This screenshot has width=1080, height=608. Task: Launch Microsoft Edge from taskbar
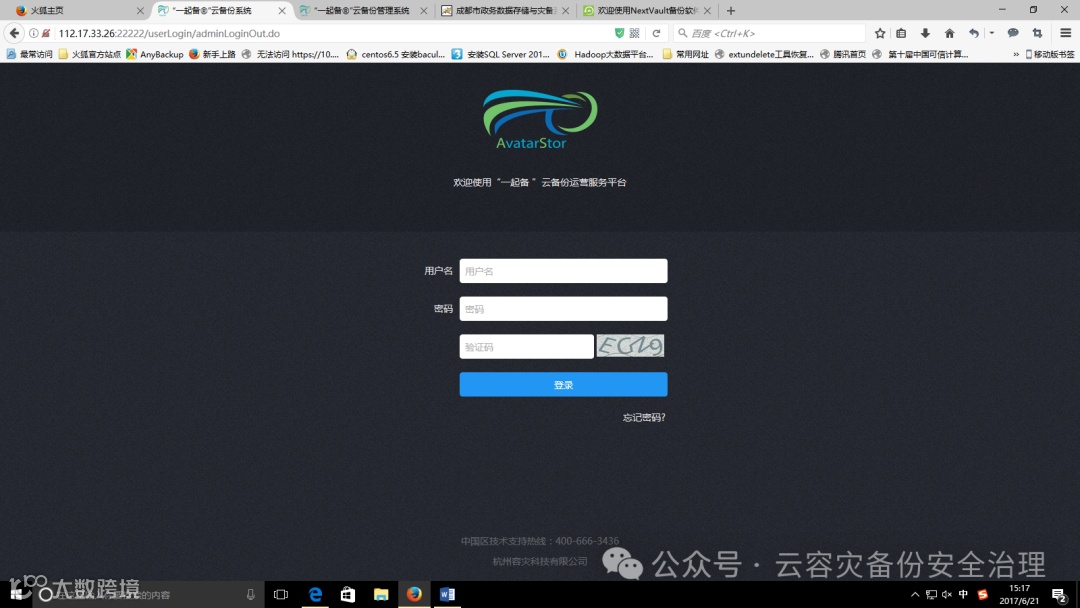click(315, 594)
